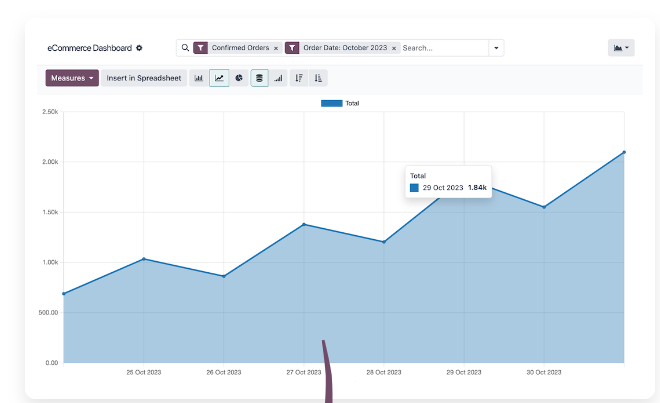Switch to bar chart view
This screenshot has width=660, height=403.
coord(199,78)
